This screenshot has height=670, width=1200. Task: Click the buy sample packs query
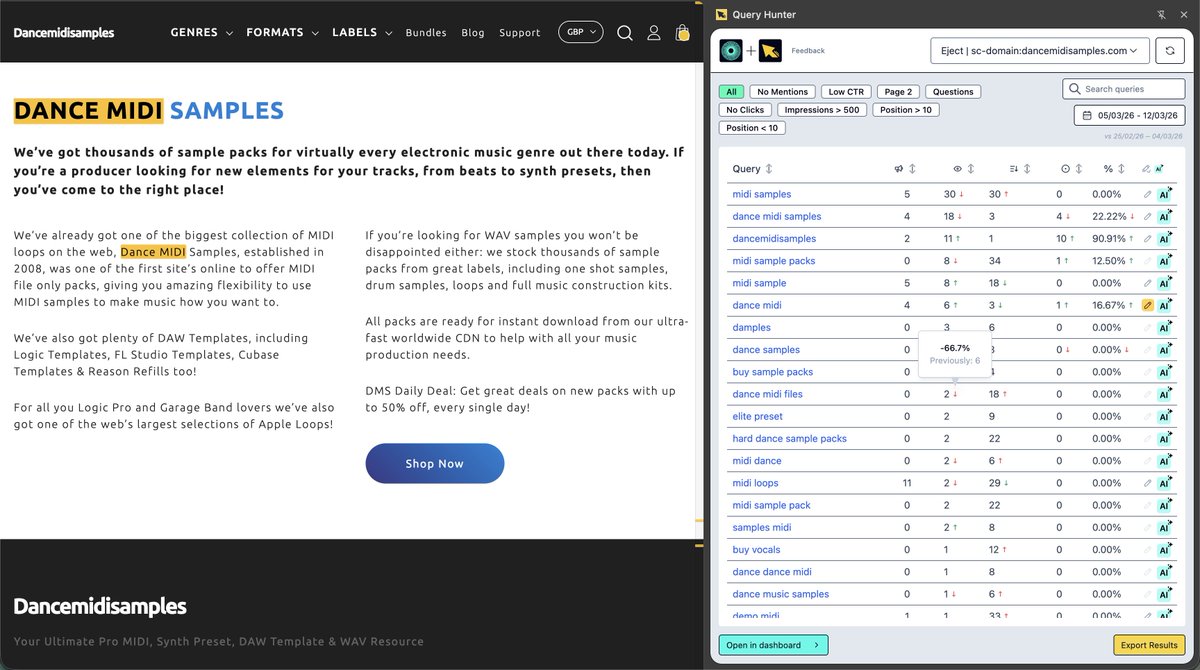pos(773,372)
